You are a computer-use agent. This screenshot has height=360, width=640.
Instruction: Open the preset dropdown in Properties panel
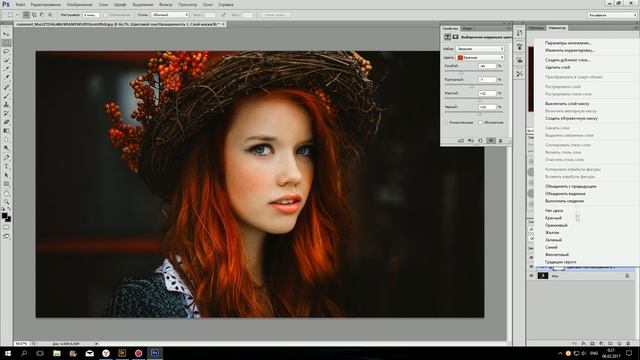480,49
